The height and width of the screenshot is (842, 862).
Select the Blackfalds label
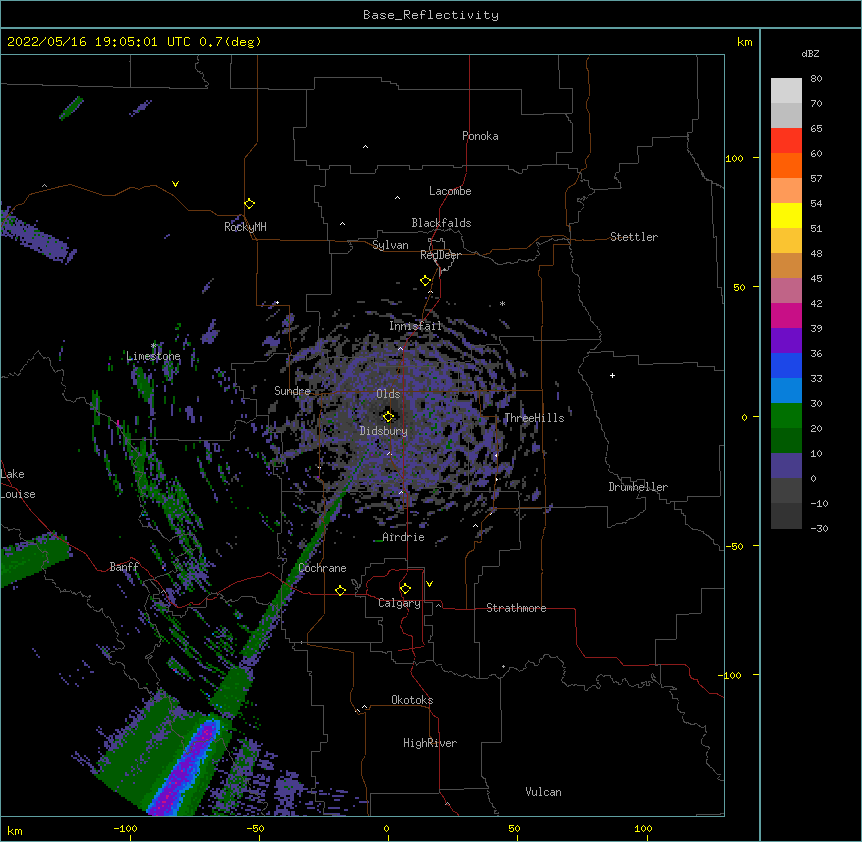(x=441, y=223)
